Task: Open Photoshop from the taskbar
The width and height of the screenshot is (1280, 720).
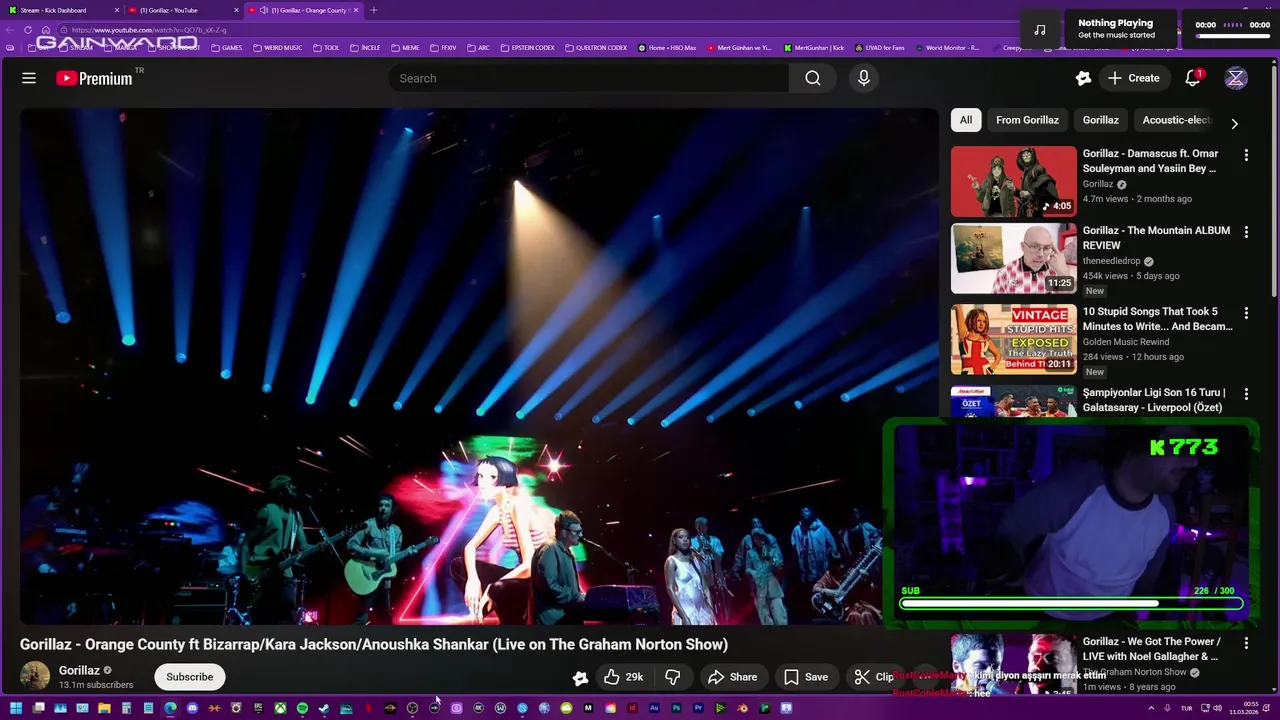Action: point(676,708)
